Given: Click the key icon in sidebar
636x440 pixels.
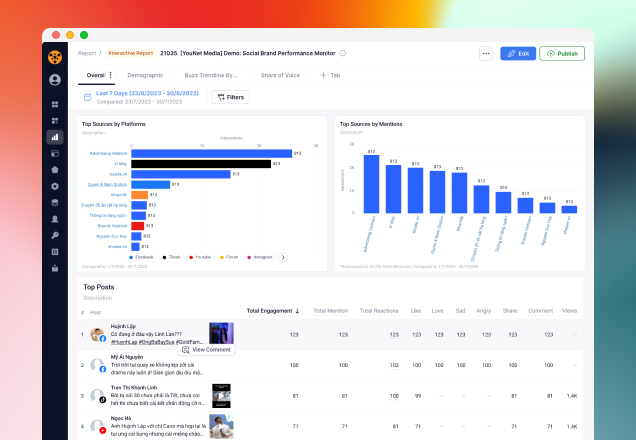Looking at the screenshot, I should pos(54,235).
